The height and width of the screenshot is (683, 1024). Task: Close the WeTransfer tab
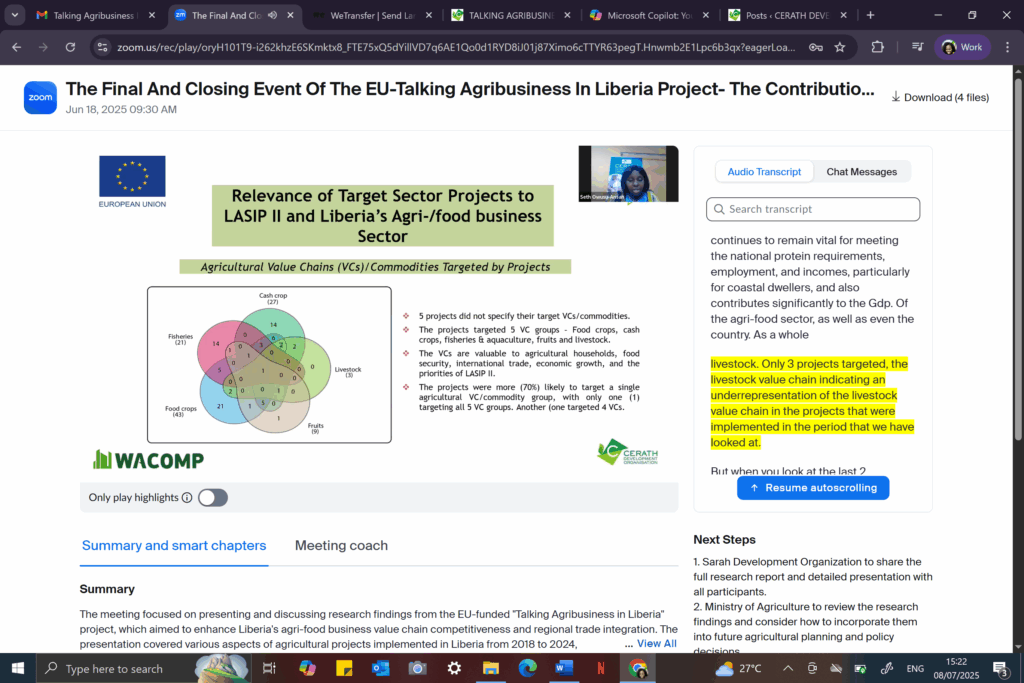pos(428,15)
